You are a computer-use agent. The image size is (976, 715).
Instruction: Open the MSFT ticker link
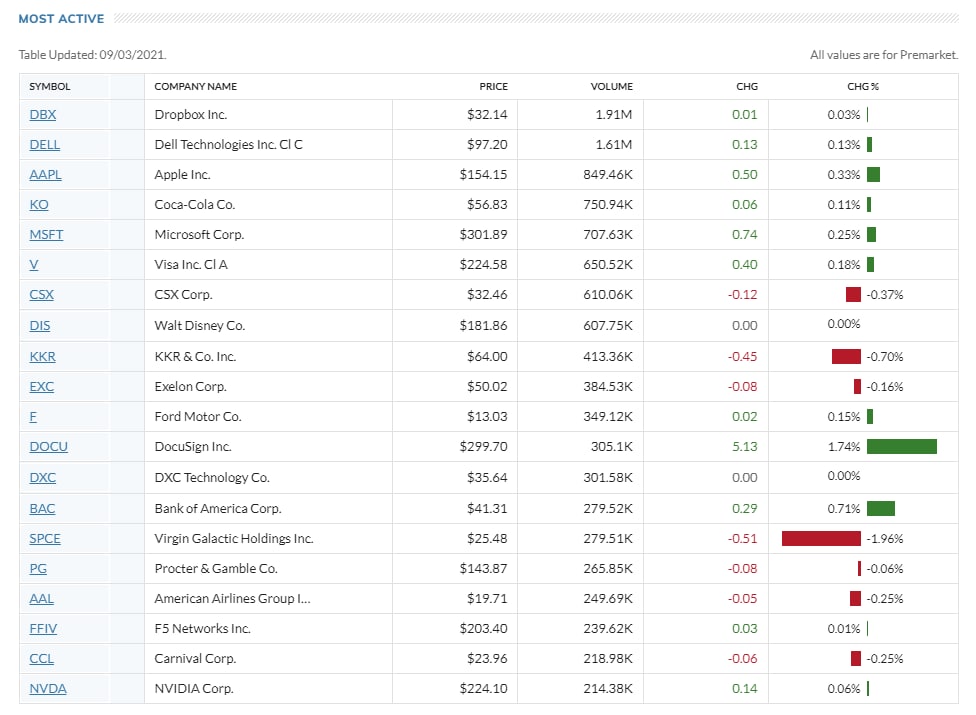point(46,235)
